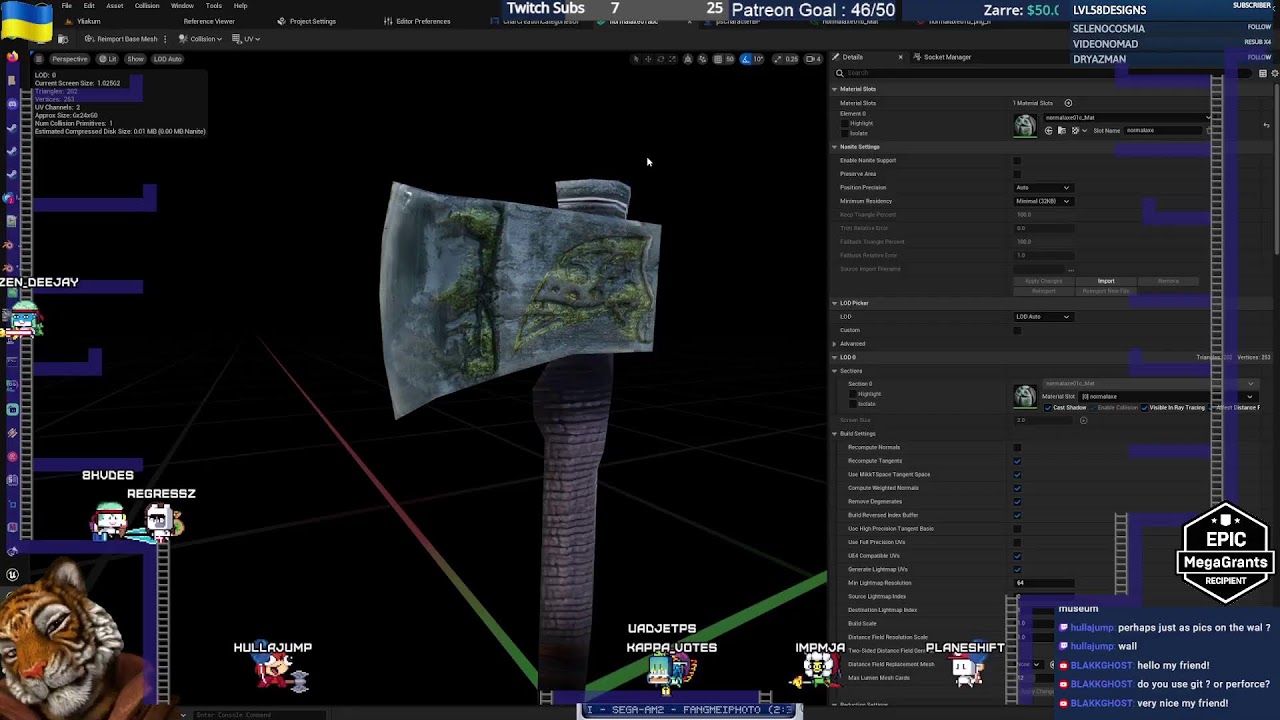Toggle rotation angle snapping icon
Image resolution: width=1280 pixels, height=720 pixels.
[745, 59]
